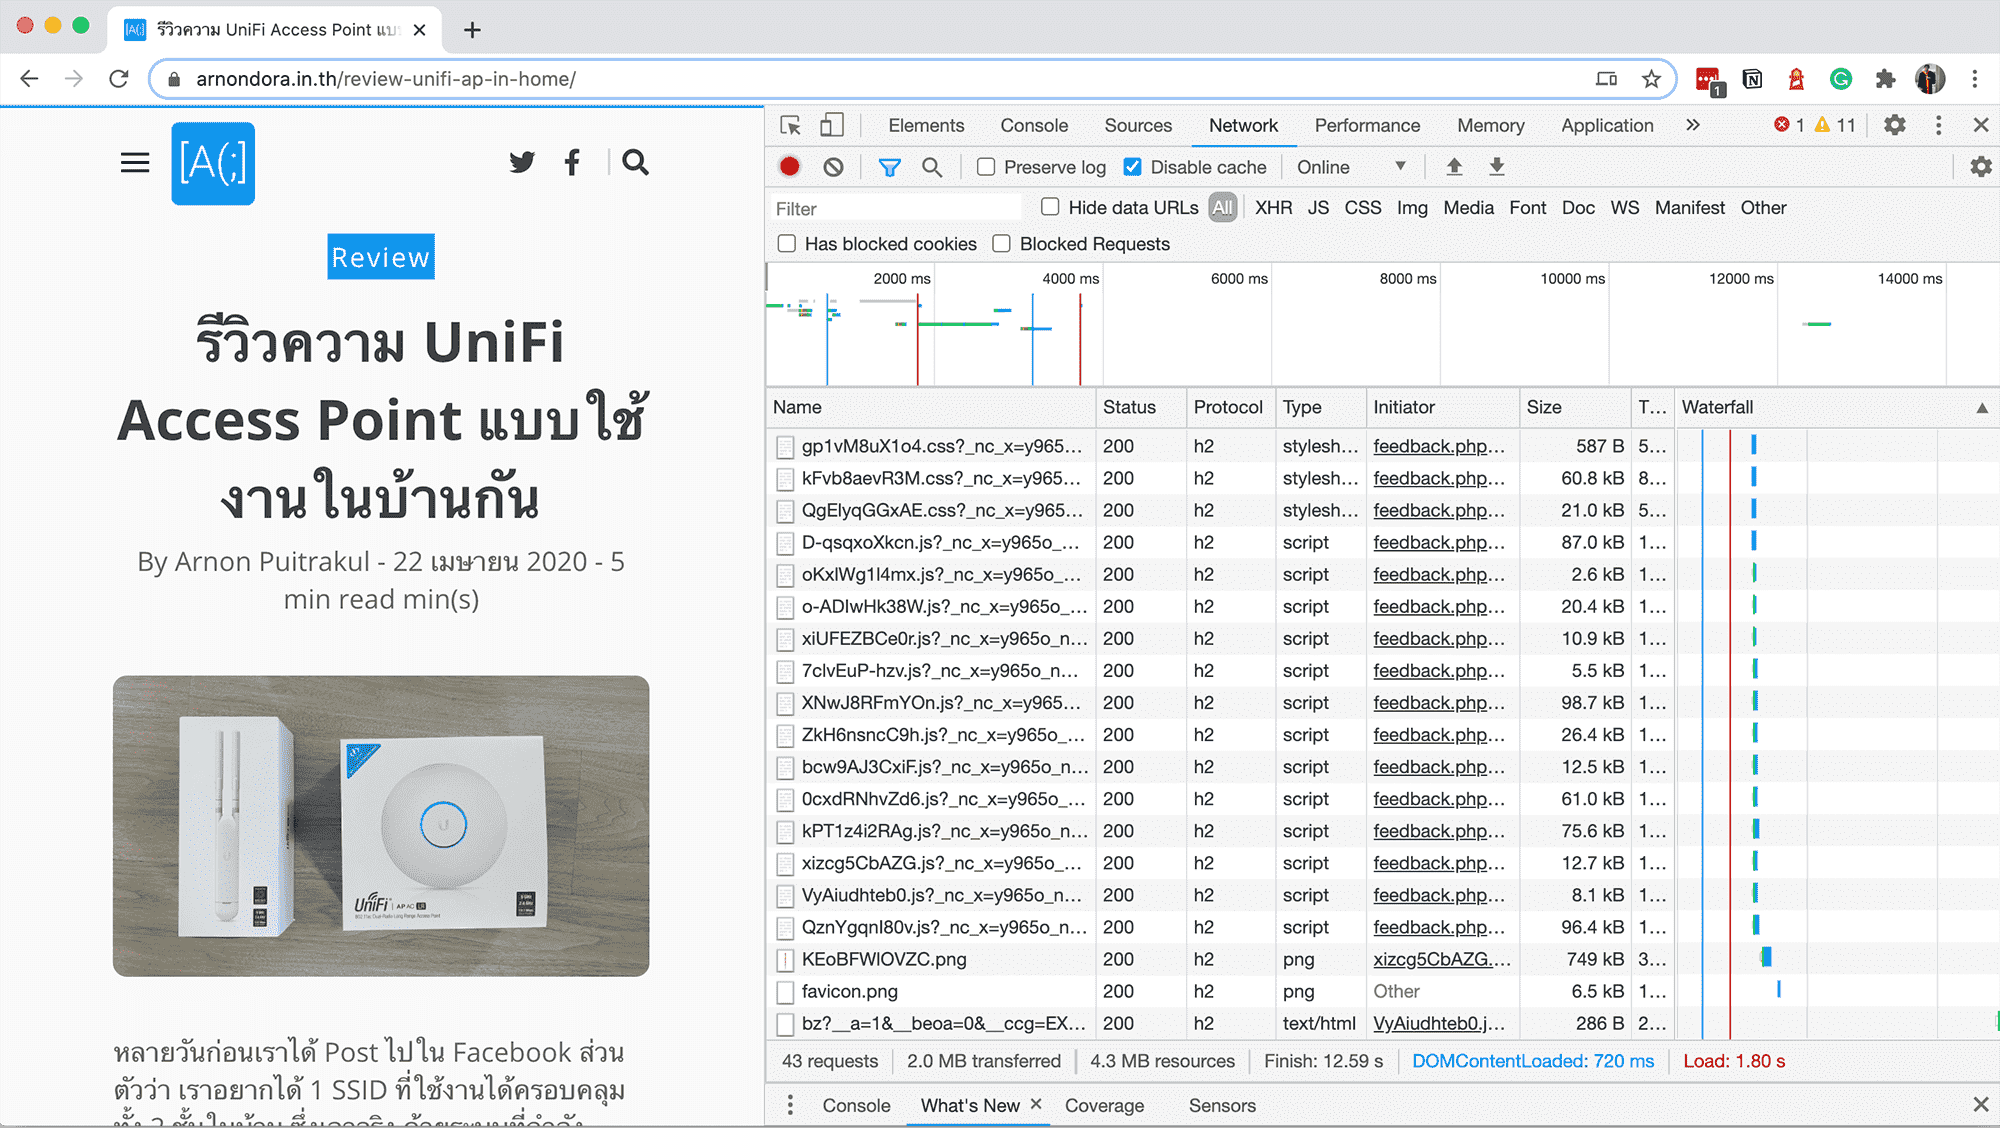
Task: Check Blocked Requests checkbox
Action: point(1001,244)
